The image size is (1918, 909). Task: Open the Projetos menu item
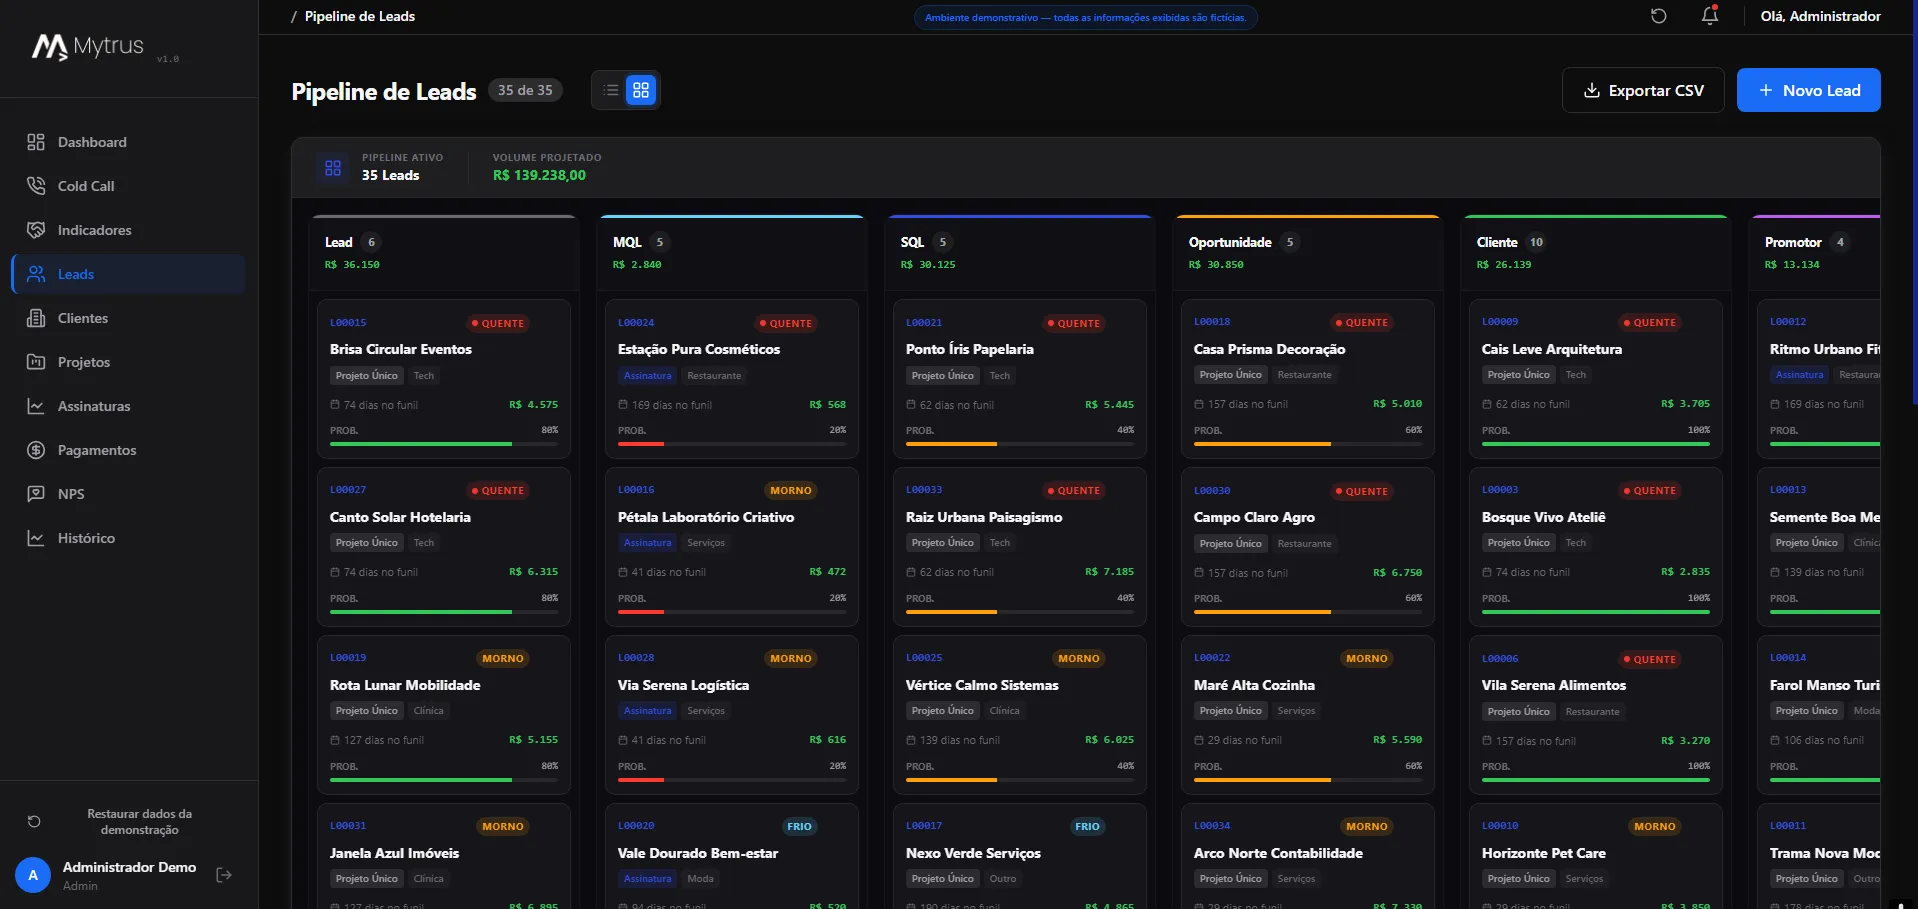point(129,362)
